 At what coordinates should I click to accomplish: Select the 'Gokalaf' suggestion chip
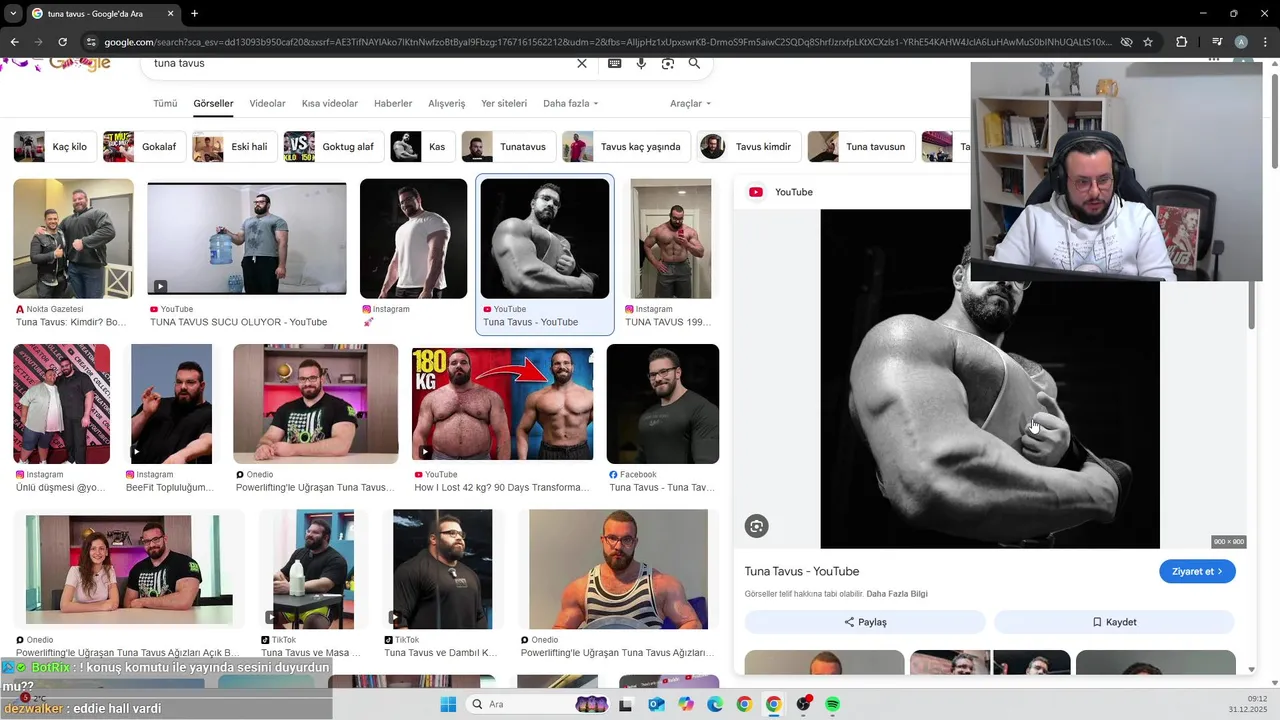coord(145,147)
